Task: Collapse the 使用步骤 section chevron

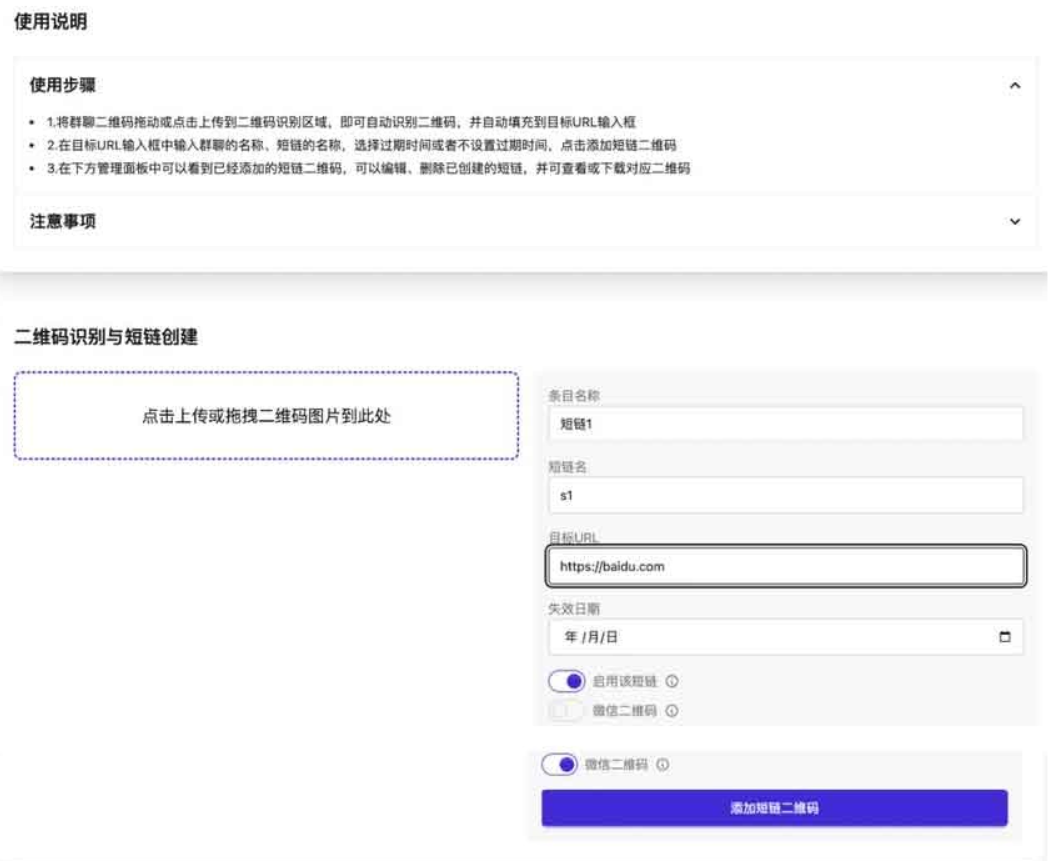Action: [x=1015, y=86]
